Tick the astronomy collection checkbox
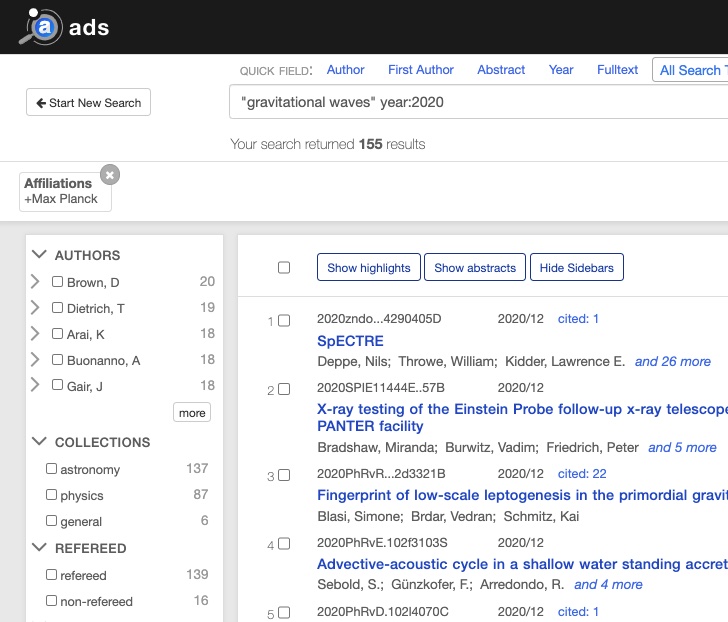This screenshot has height=622, width=728. click(52, 469)
